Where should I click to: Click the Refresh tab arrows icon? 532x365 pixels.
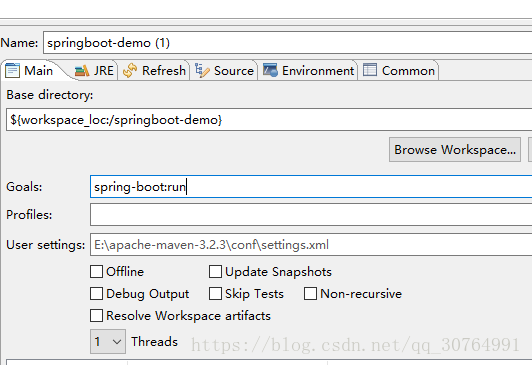(x=130, y=71)
